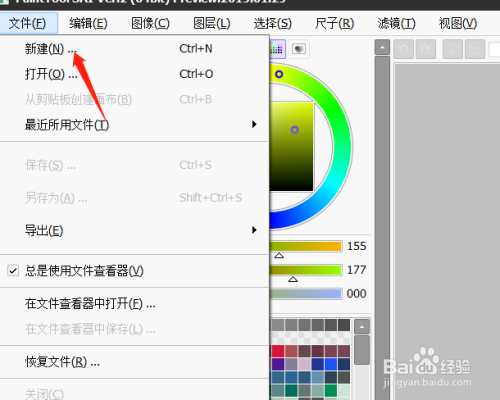Click the invert selection toolbar icon

click(x=475, y=49)
